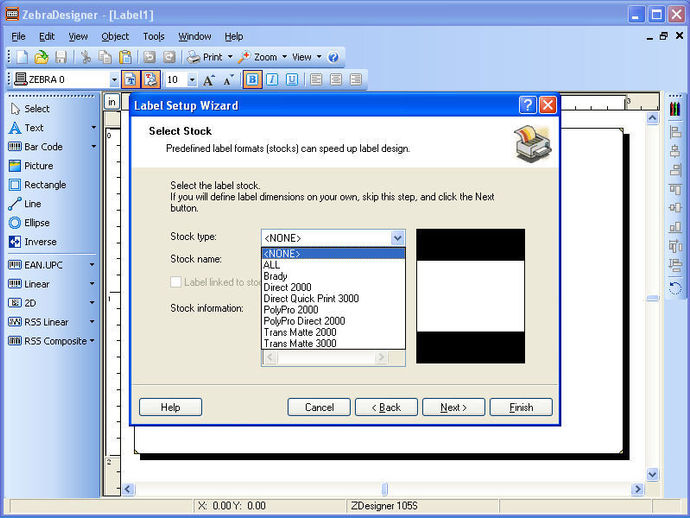Click the rotate icon in right toolbar
This screenshot has width=690, height=518.
(675, 288)
